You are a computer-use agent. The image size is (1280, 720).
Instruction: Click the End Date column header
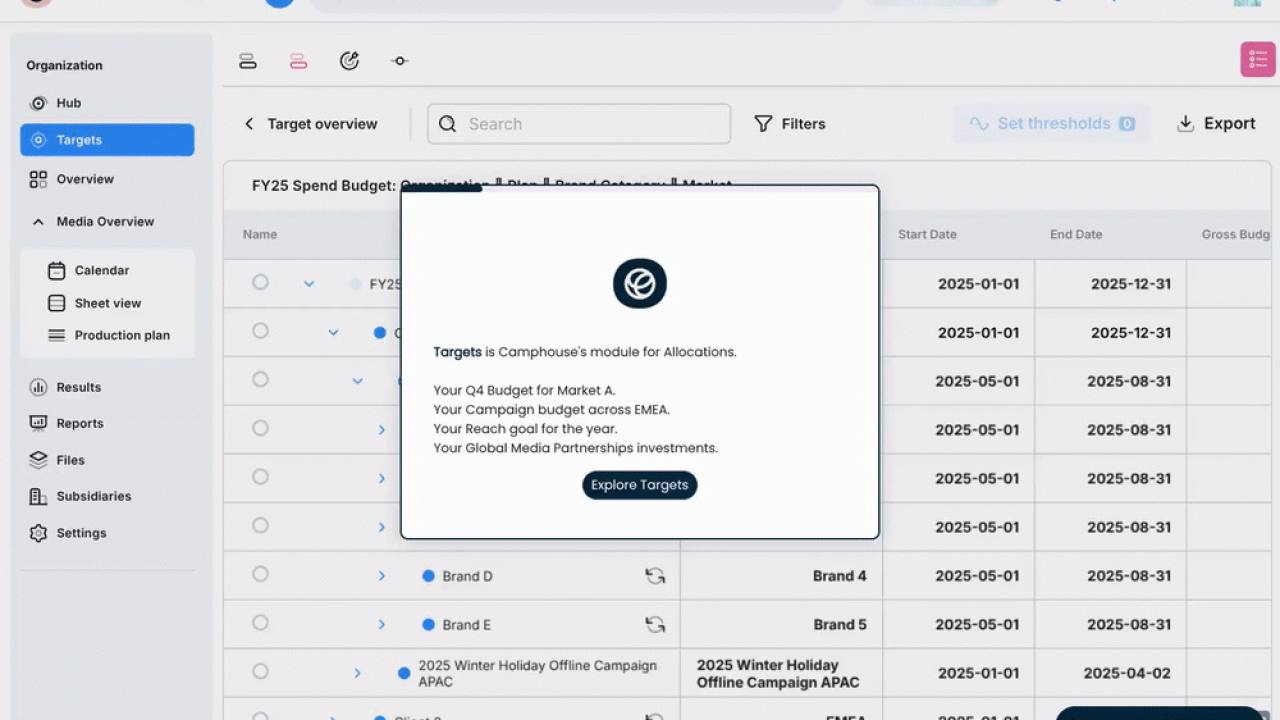(1076, 235)
